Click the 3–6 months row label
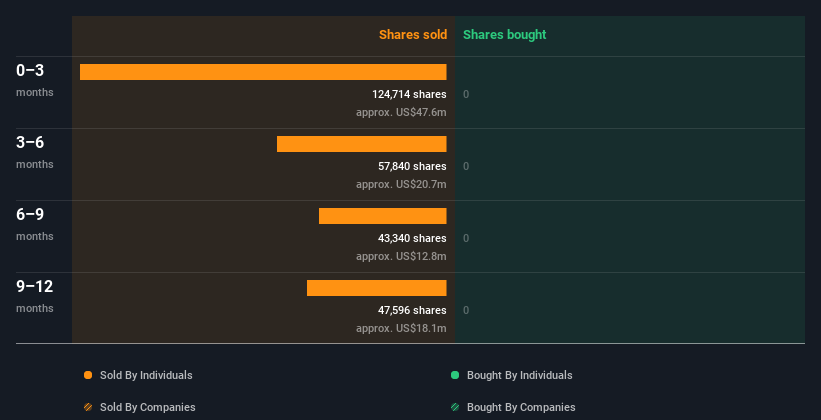 click(35, 152)
